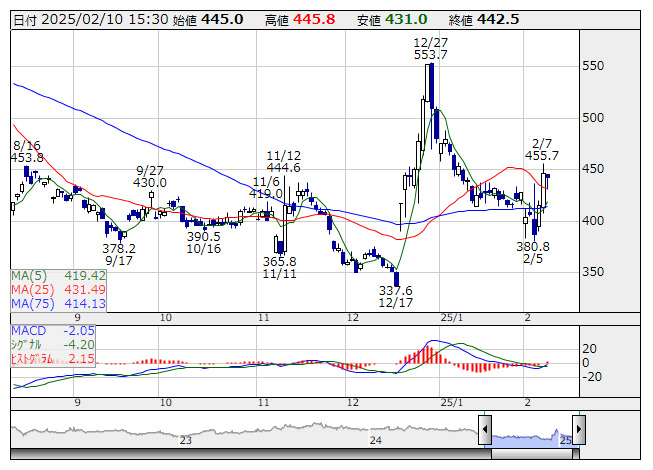This screenshot has width=653, height=470.
Task: Click the 24 year marker in the overview chart
Action: (x=376, y=440)
